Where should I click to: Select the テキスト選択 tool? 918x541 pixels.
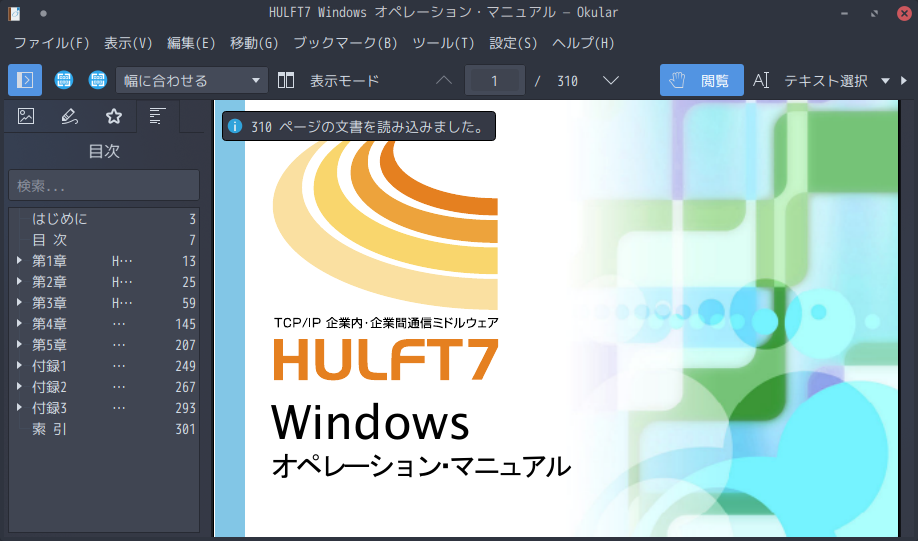810,81
